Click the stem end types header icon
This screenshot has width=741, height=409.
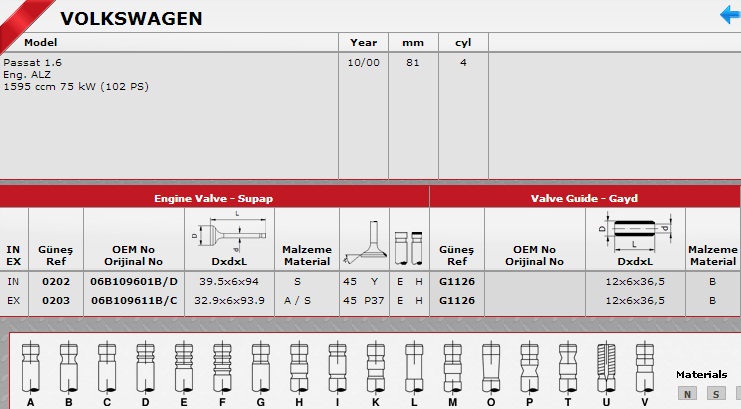pos(409,248)
